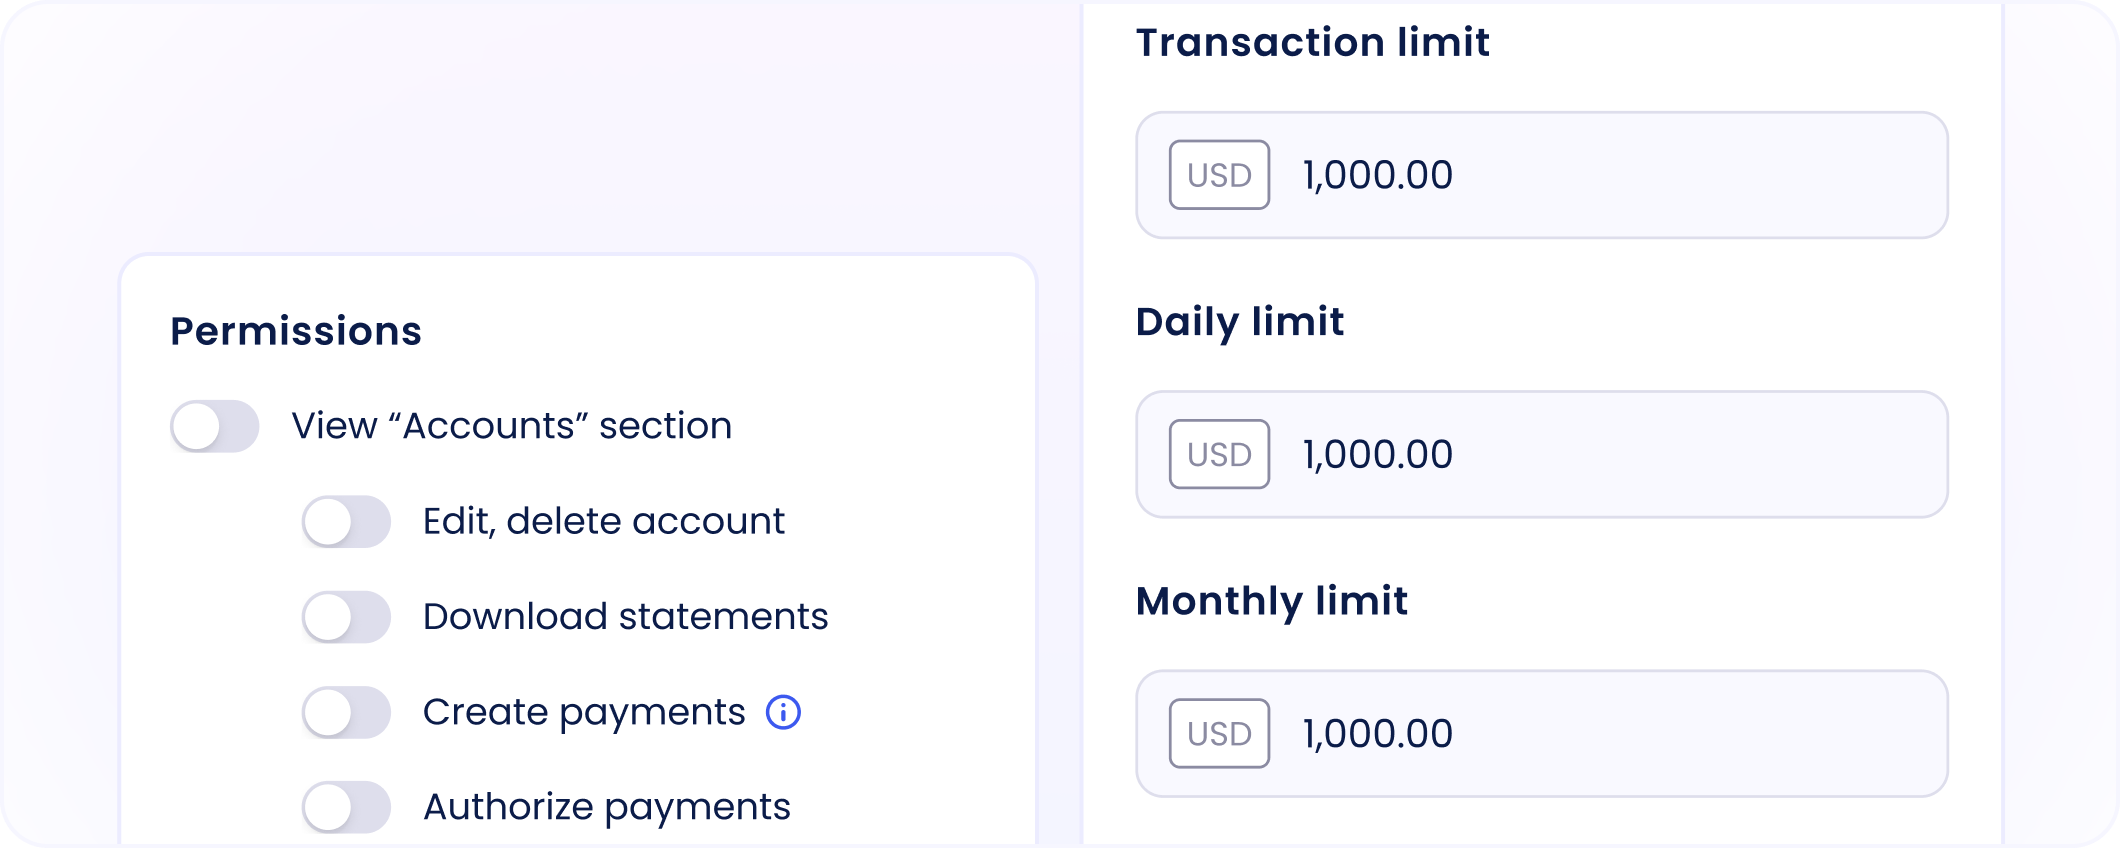Click the "Download statements" label text
2120x848 pixels.
tap(625, 616)
